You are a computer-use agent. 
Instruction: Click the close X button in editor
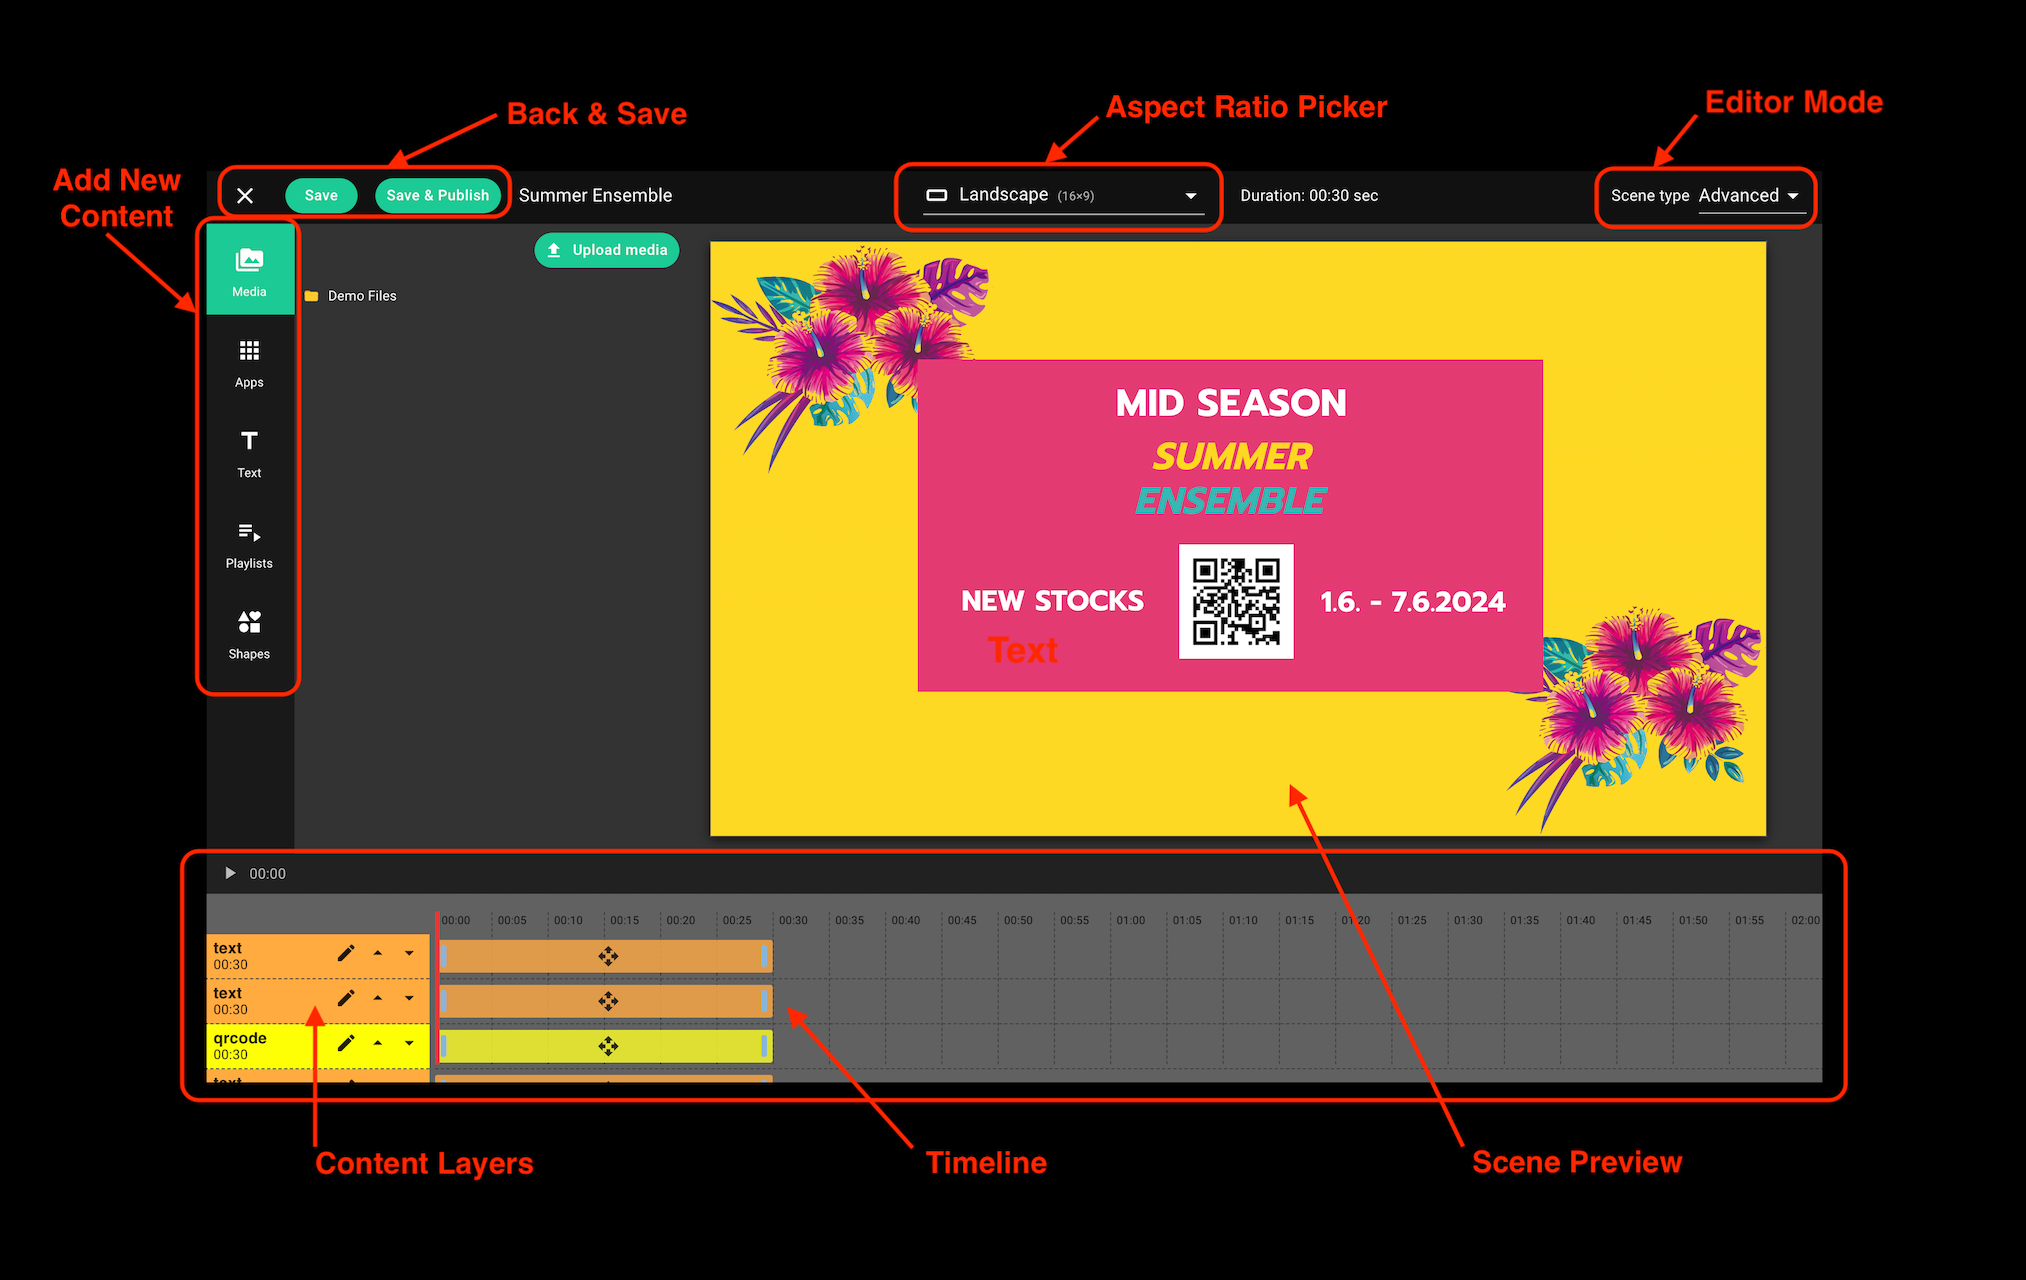coord(245,195)
